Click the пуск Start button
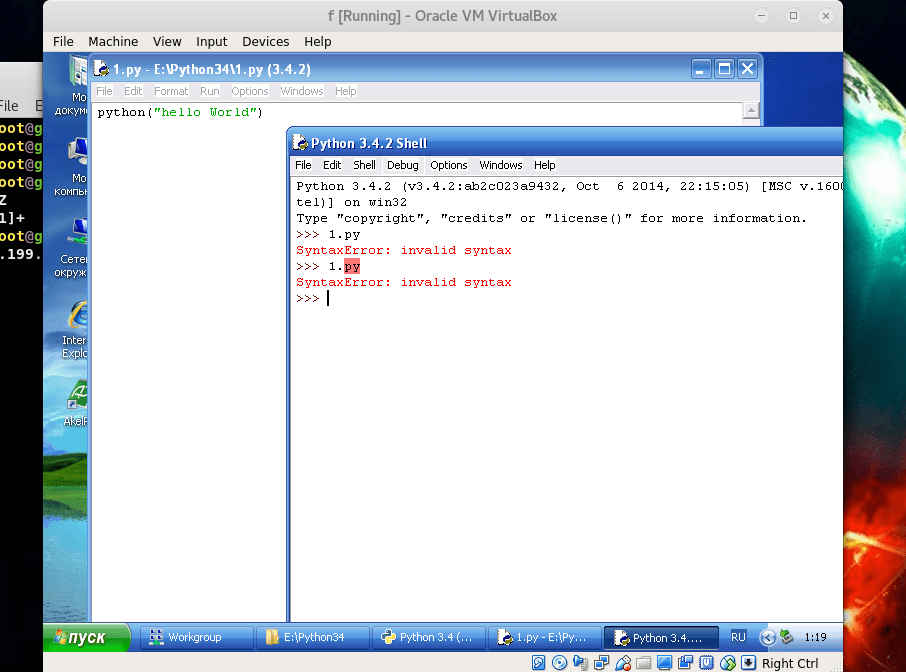This screenshot has height=672, width=906. point(88,637)
